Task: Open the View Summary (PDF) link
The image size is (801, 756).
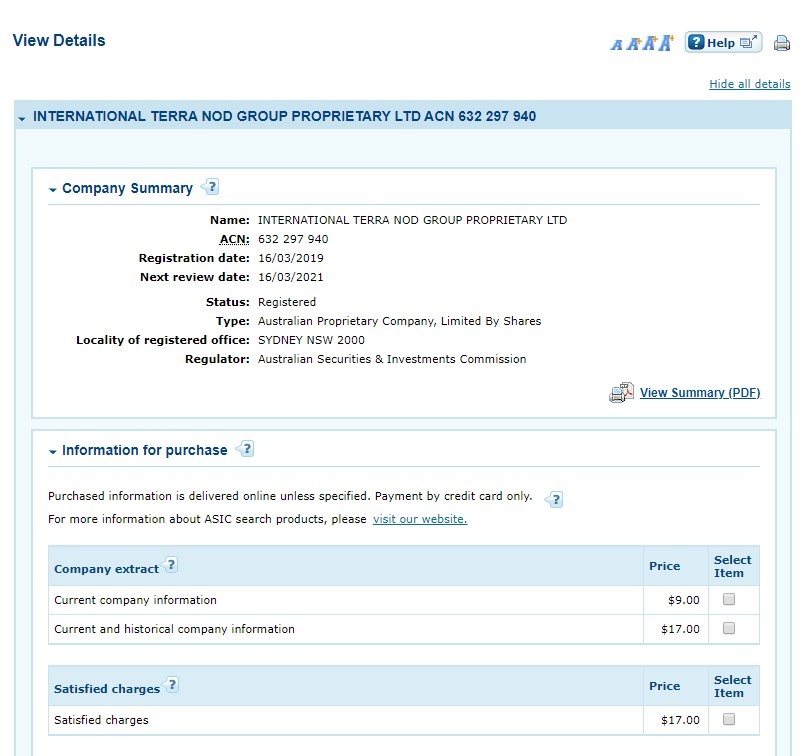Action: (x=700, y=393)
